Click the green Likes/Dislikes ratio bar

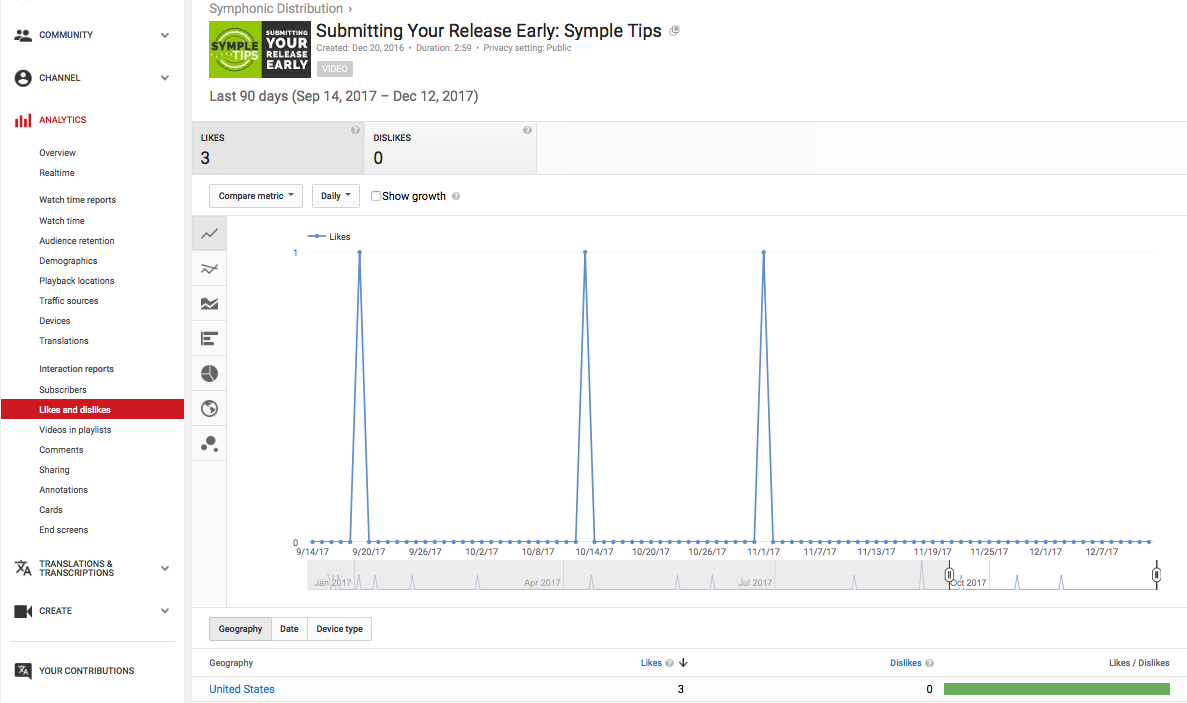pos(1057,689)
